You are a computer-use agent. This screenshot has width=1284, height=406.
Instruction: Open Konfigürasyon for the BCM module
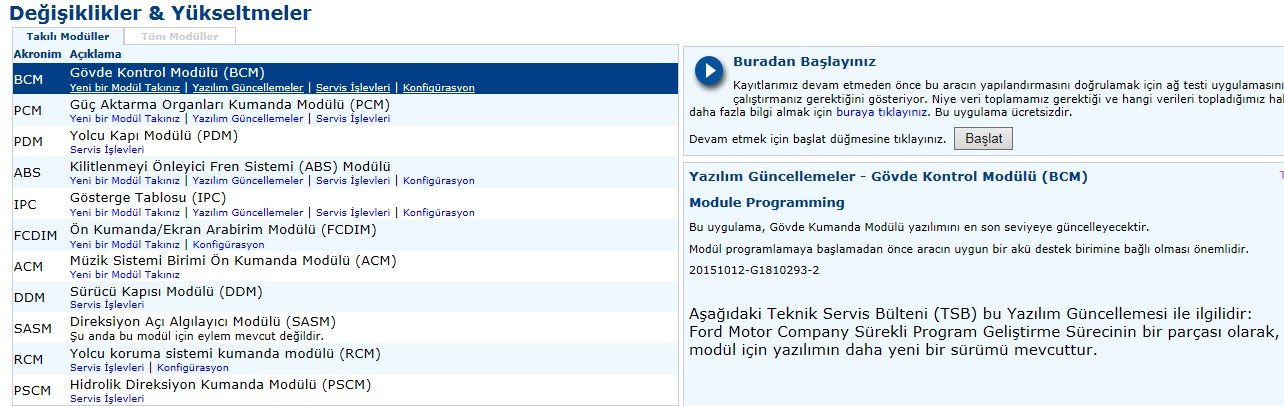(x=438, y=88)
